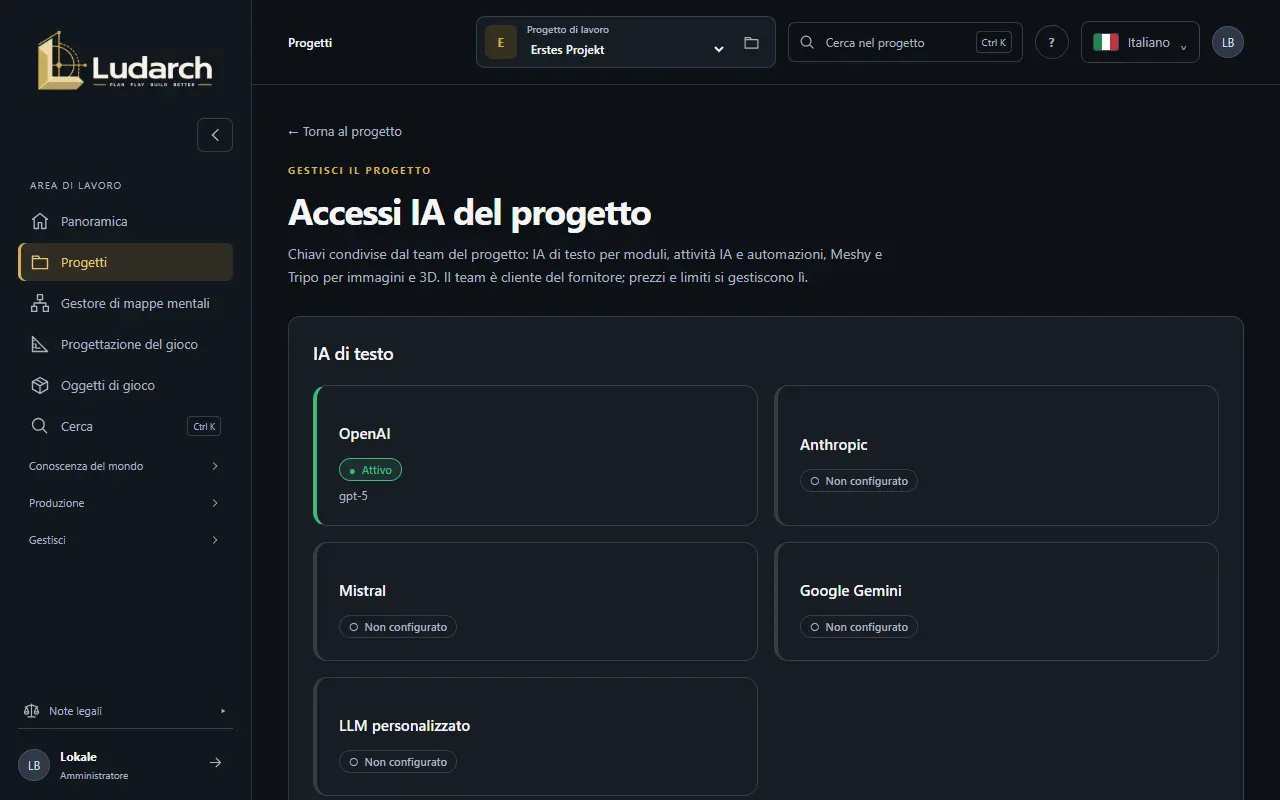
Task: Click the Italian flag icon
Action: [x=1106, y=42]
